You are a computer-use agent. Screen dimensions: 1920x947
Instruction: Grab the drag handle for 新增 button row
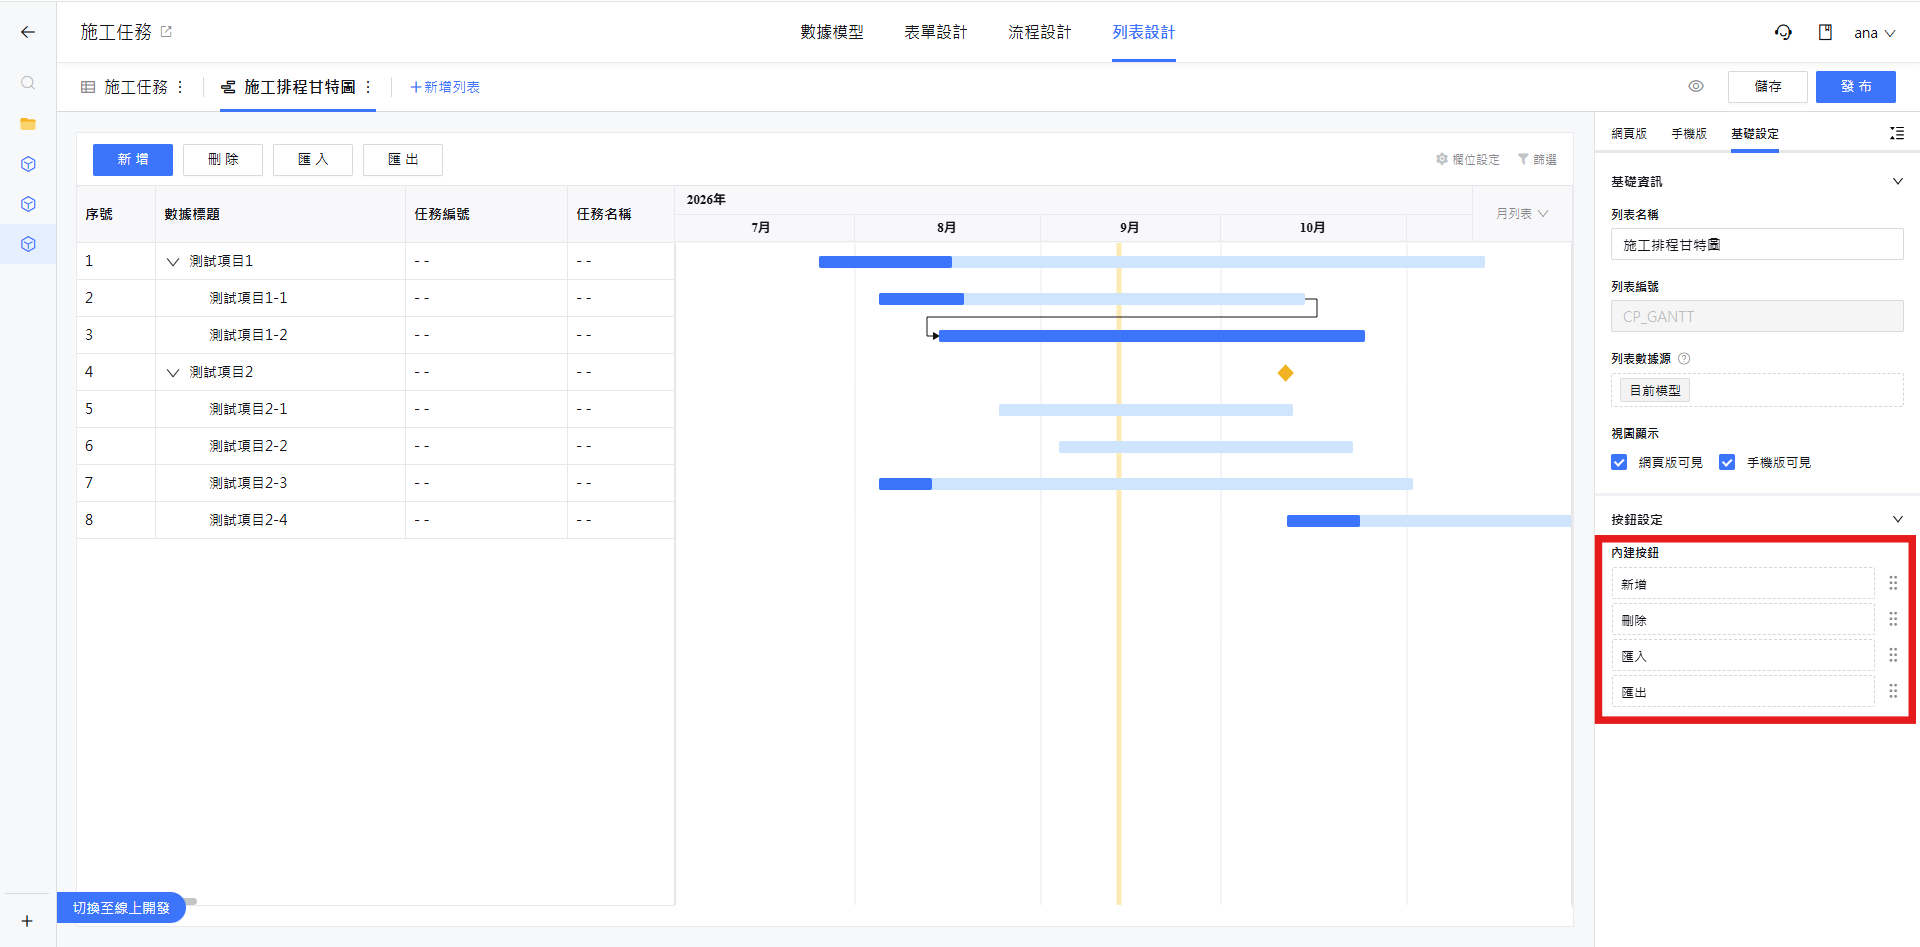coord(1893,583)
